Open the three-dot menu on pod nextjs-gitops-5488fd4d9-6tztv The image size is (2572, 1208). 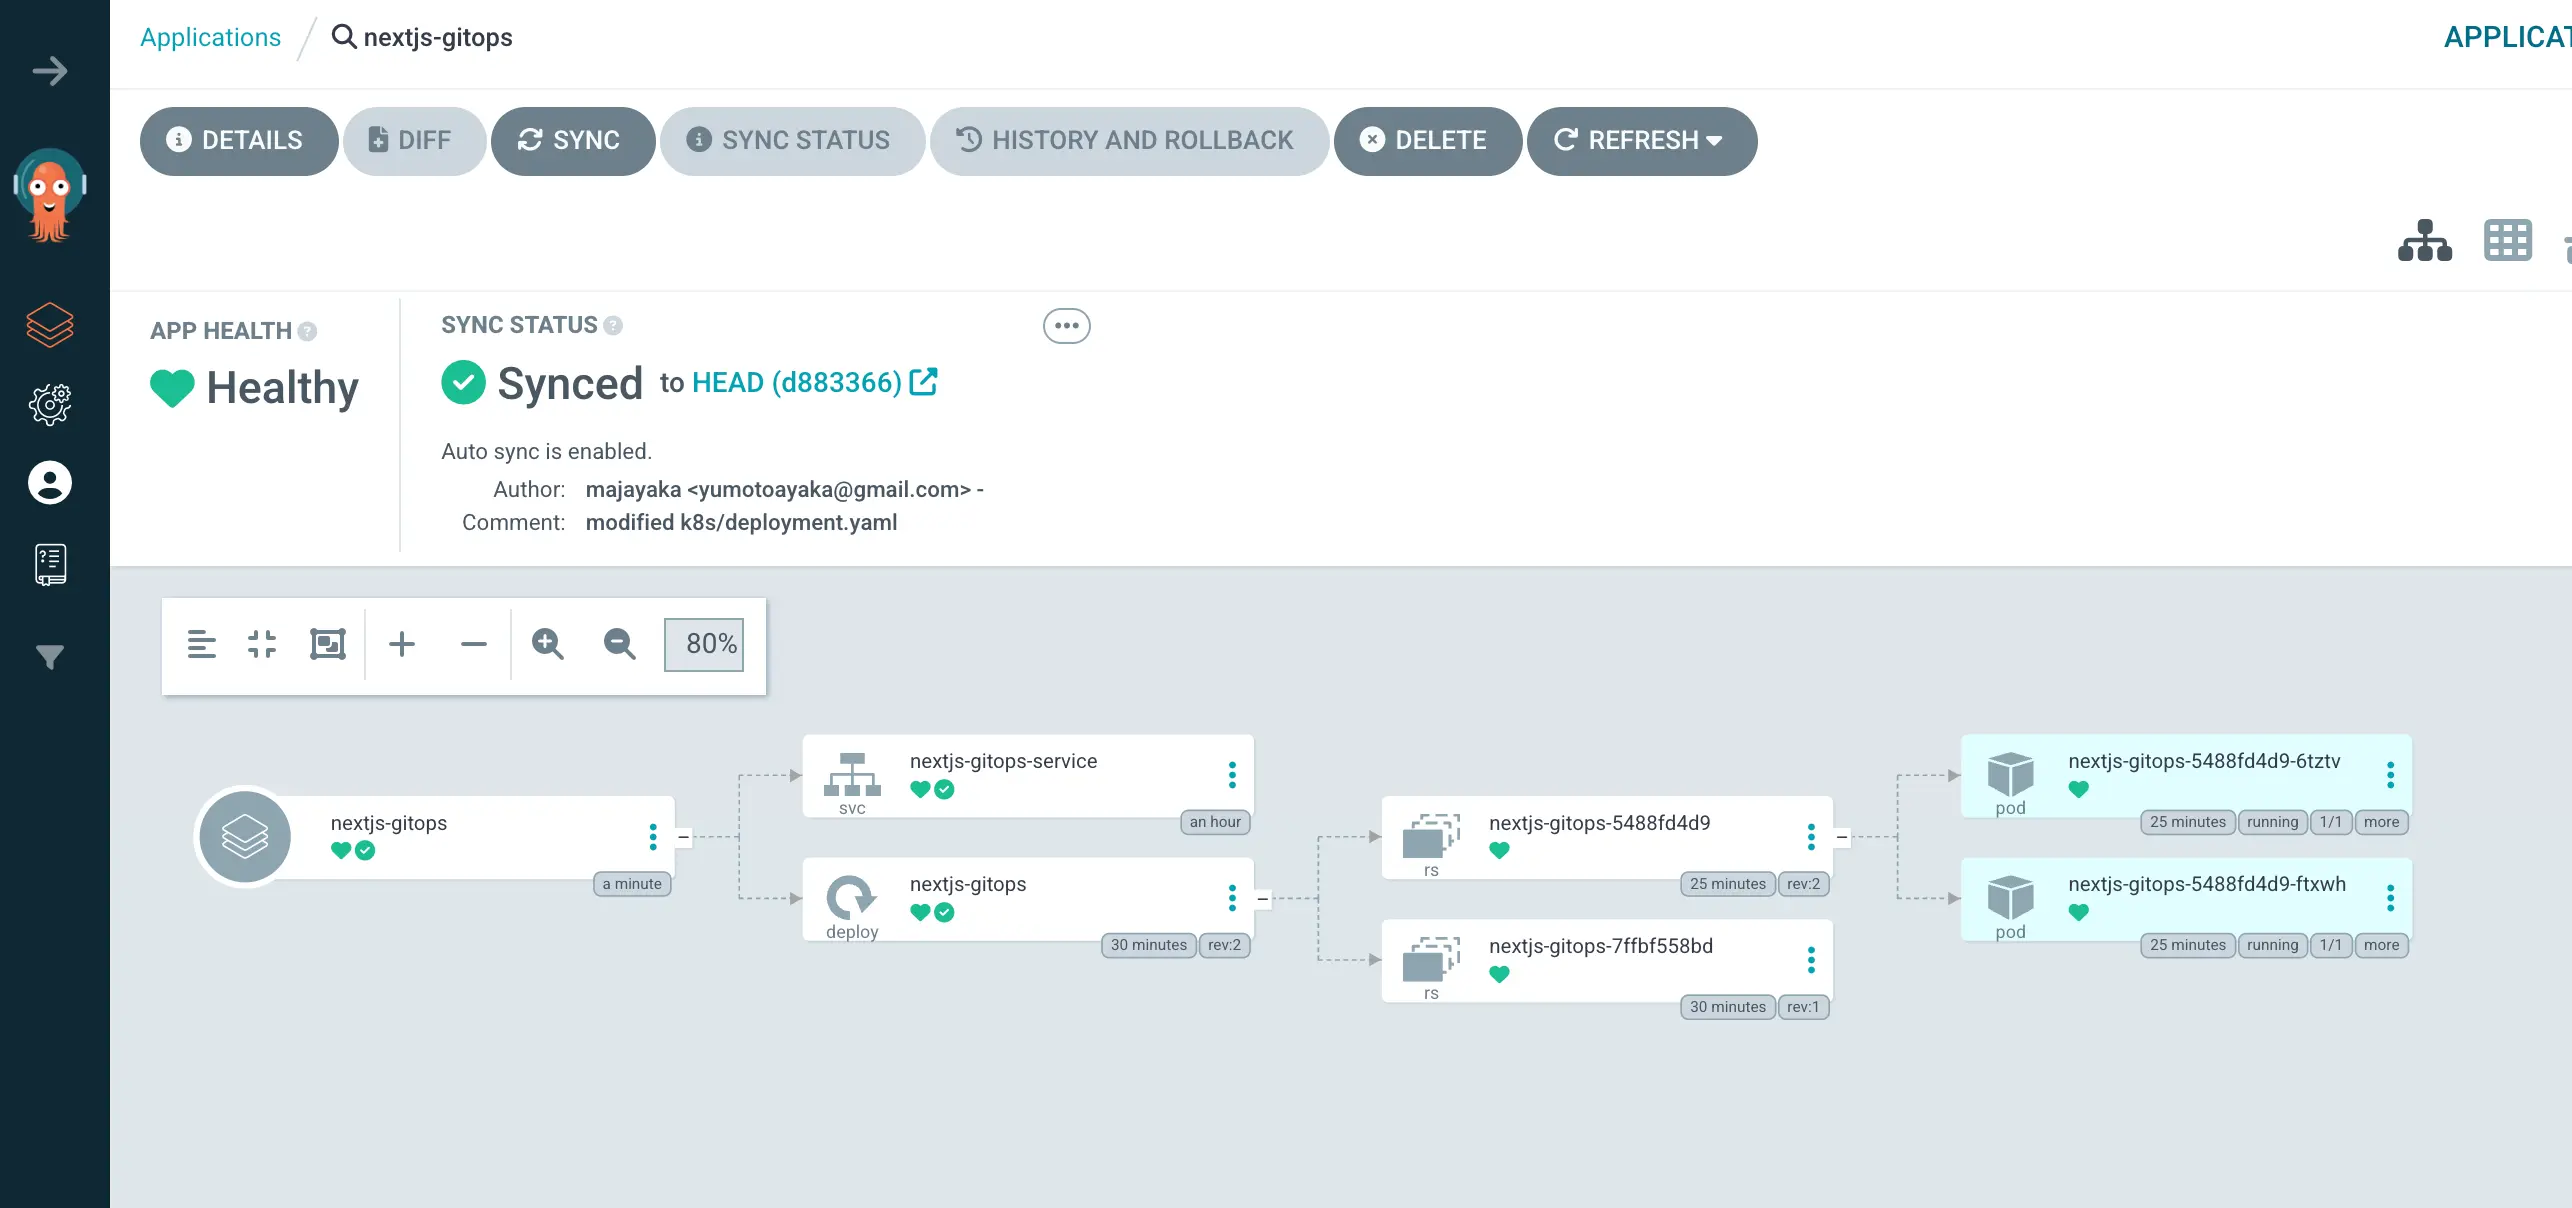pos(2392,775)
